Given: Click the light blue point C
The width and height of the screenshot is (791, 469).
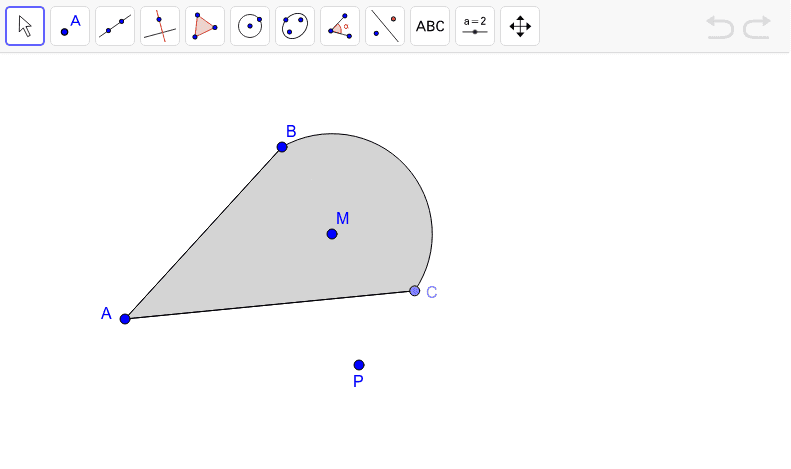Looking at the screenshot, I should (415, 291).
